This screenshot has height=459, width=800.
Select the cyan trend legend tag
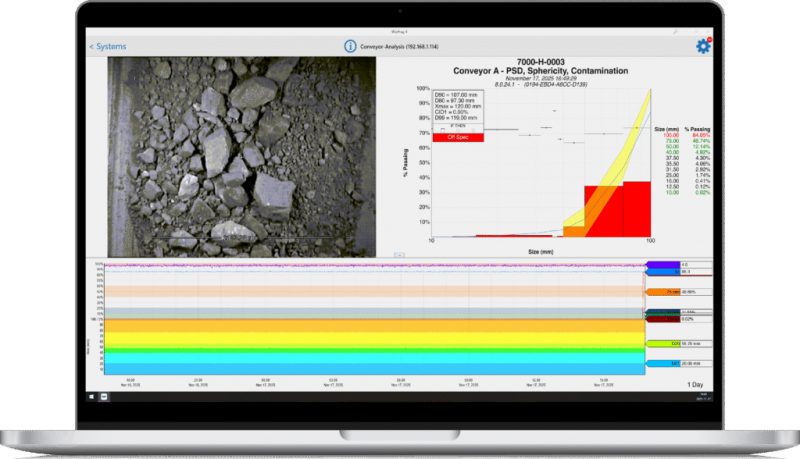point(663,364)
